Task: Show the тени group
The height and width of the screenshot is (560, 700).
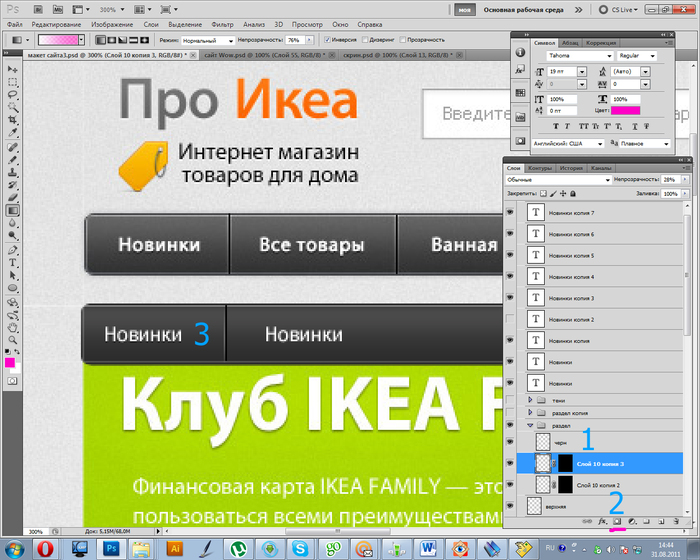Action: point(510,400)
